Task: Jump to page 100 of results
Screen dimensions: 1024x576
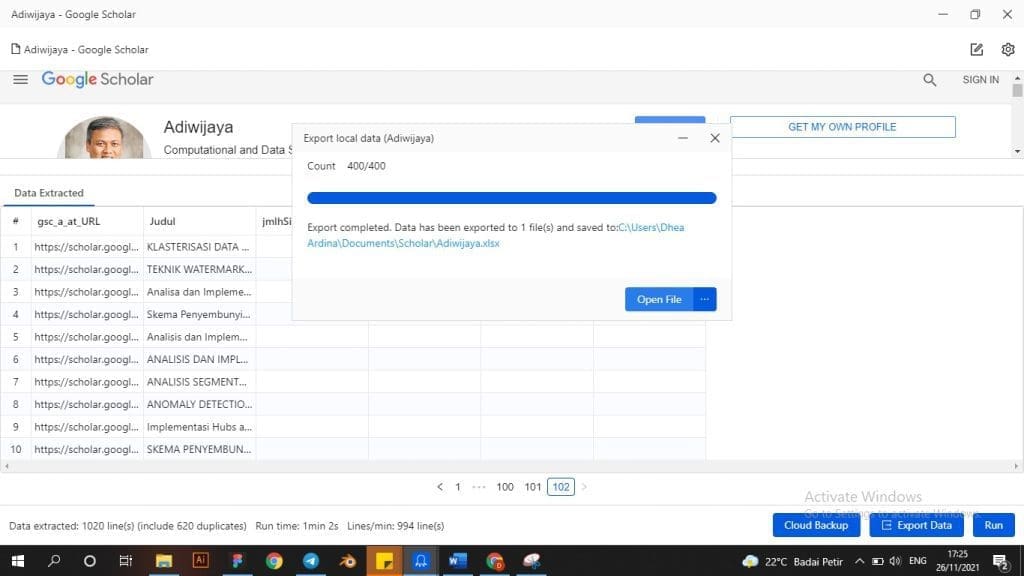Action: (505, 487)
